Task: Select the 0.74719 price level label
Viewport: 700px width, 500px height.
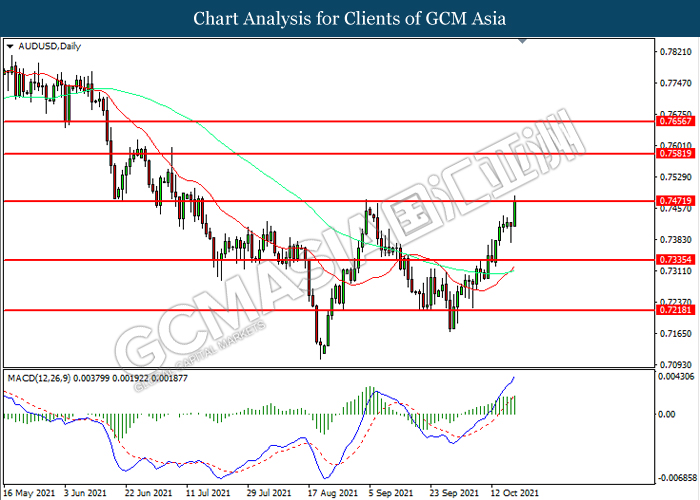Action: 675,201
